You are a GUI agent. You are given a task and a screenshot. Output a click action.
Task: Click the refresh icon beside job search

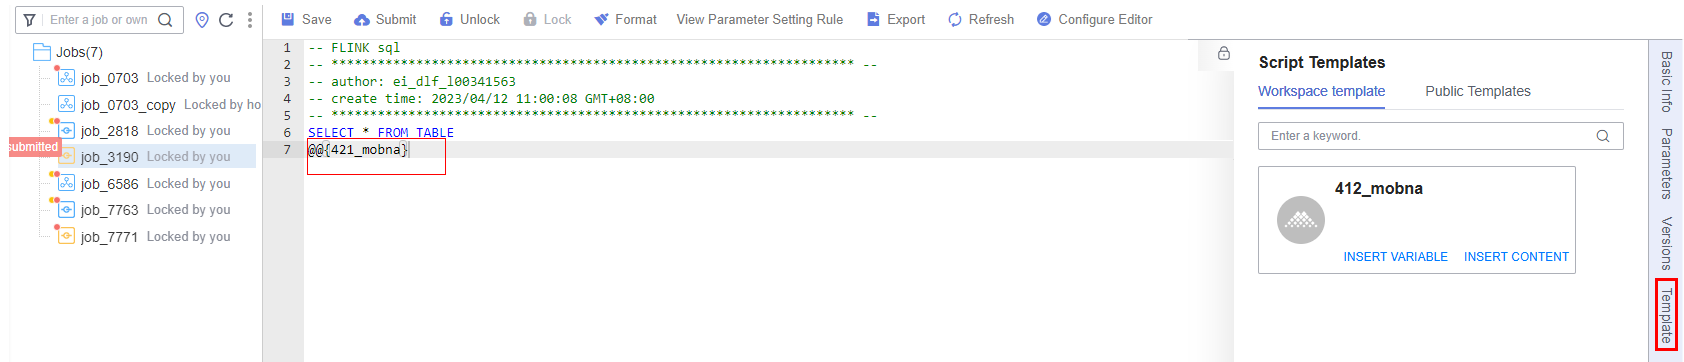pos(226,20)
